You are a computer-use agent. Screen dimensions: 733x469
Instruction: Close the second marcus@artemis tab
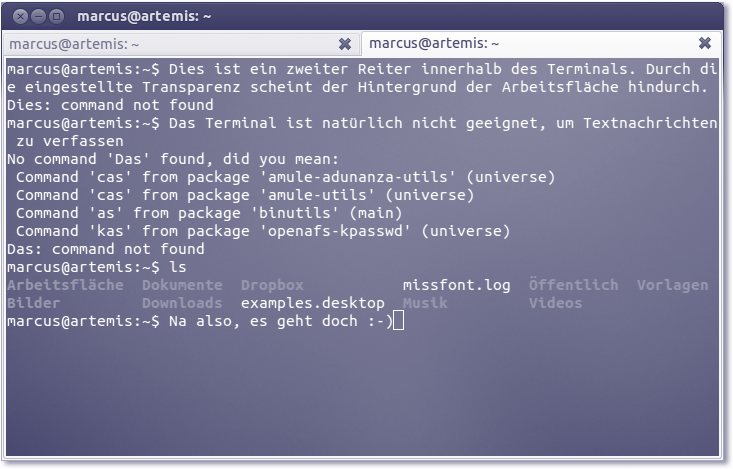(705, 44)
